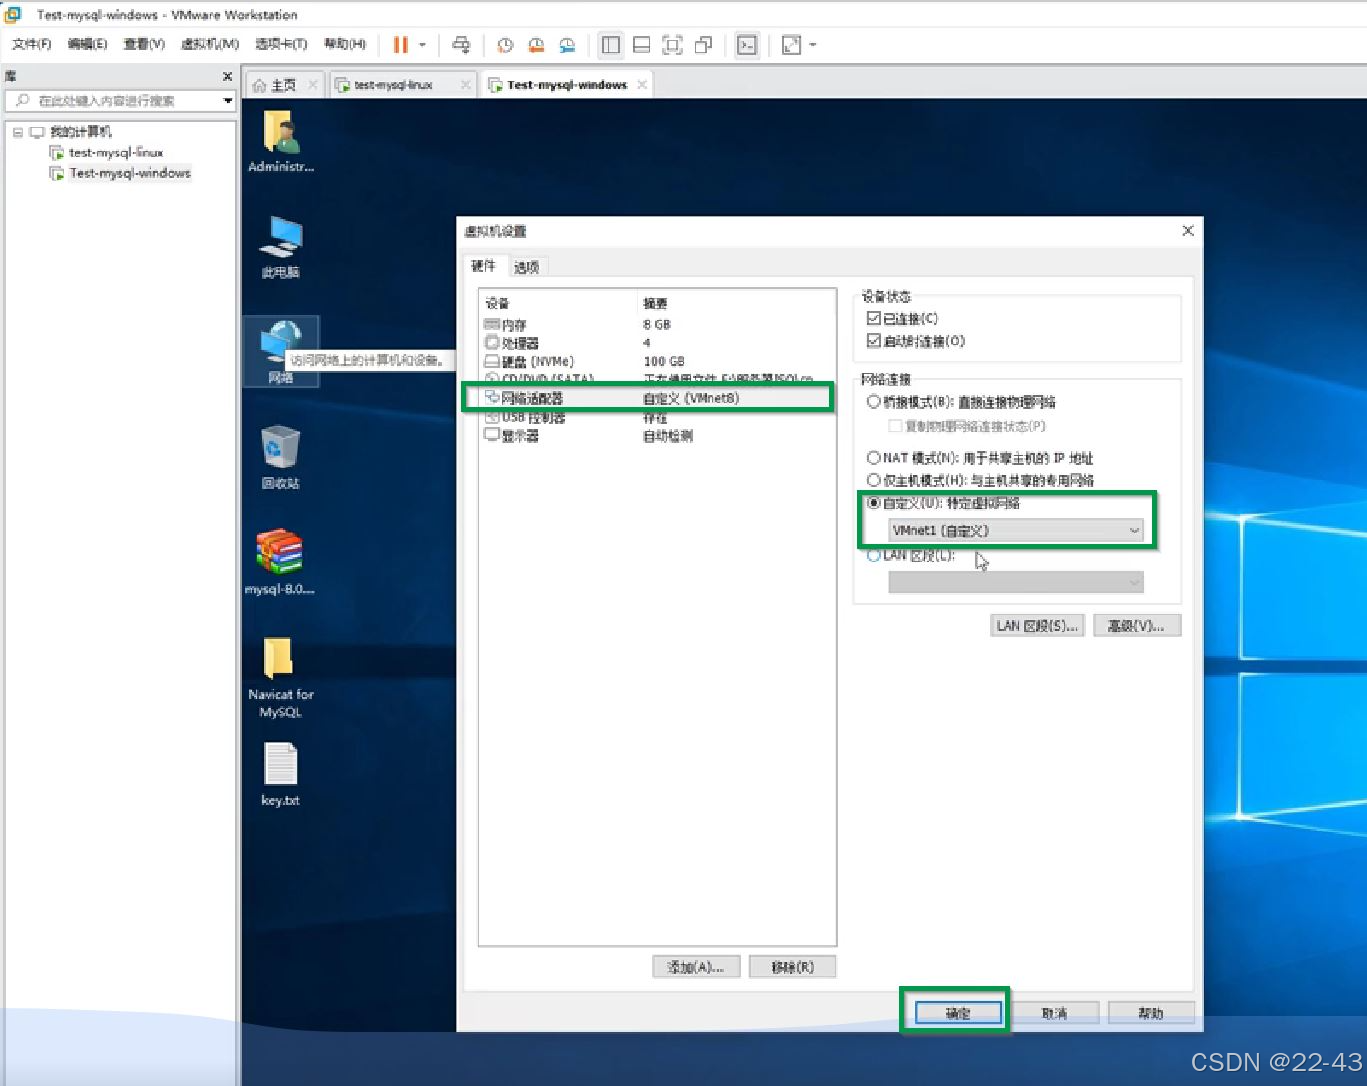The image size is (1367, 1086).
Task: Select Test-mysql-windows in the library tree
Action: pyautogui.click(x=130, y=173)
